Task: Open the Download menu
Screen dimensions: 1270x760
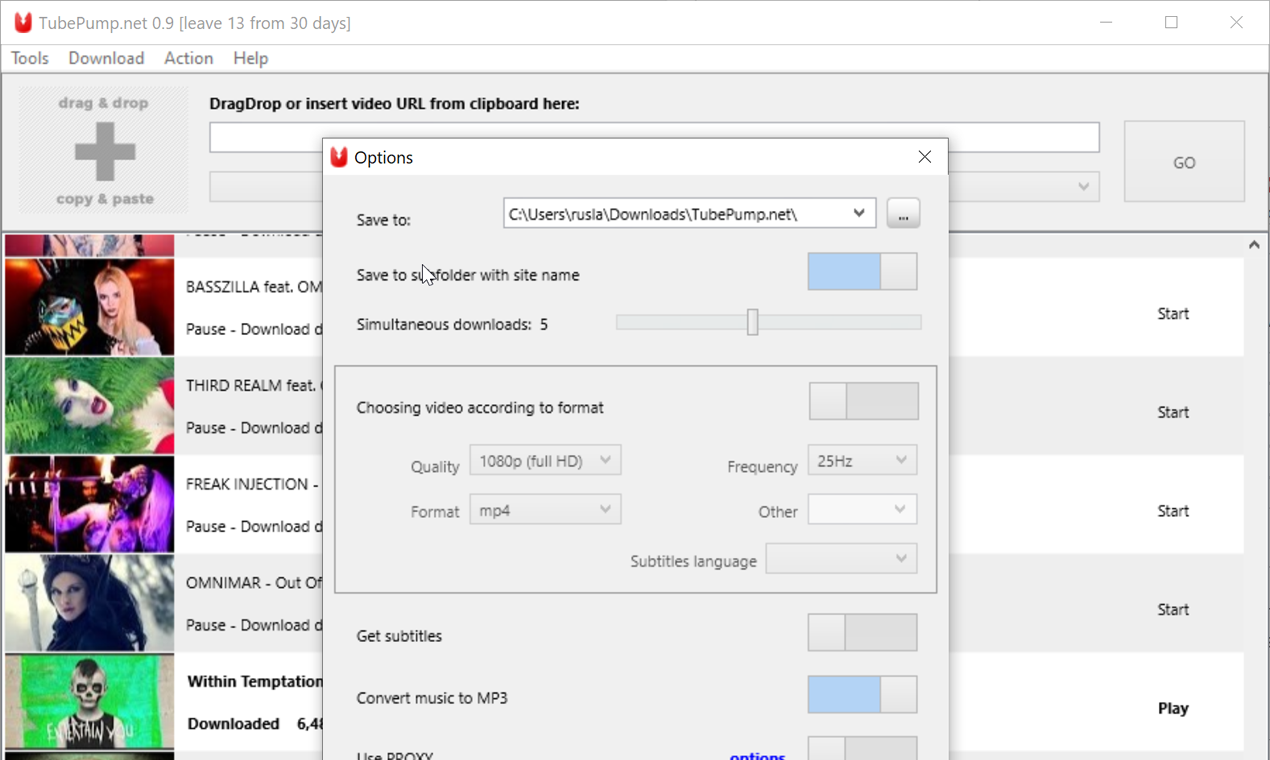Action: [x=106, y=58]
